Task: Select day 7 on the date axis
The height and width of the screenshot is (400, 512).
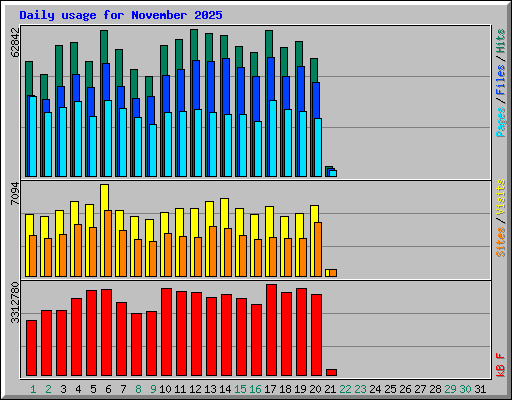Action: (123, 389)
